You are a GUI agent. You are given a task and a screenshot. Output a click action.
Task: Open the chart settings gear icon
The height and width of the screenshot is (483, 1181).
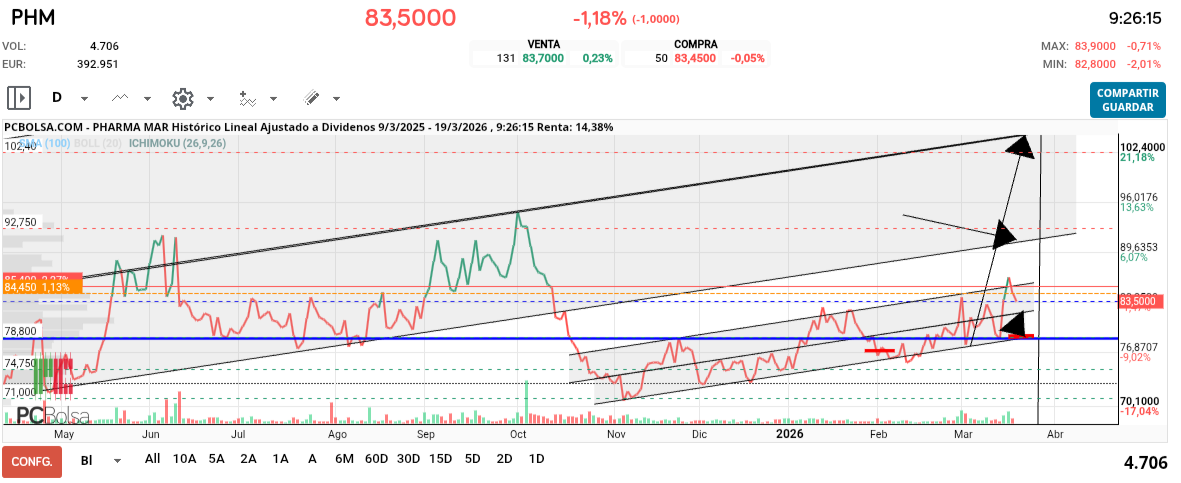click(183, 98)
